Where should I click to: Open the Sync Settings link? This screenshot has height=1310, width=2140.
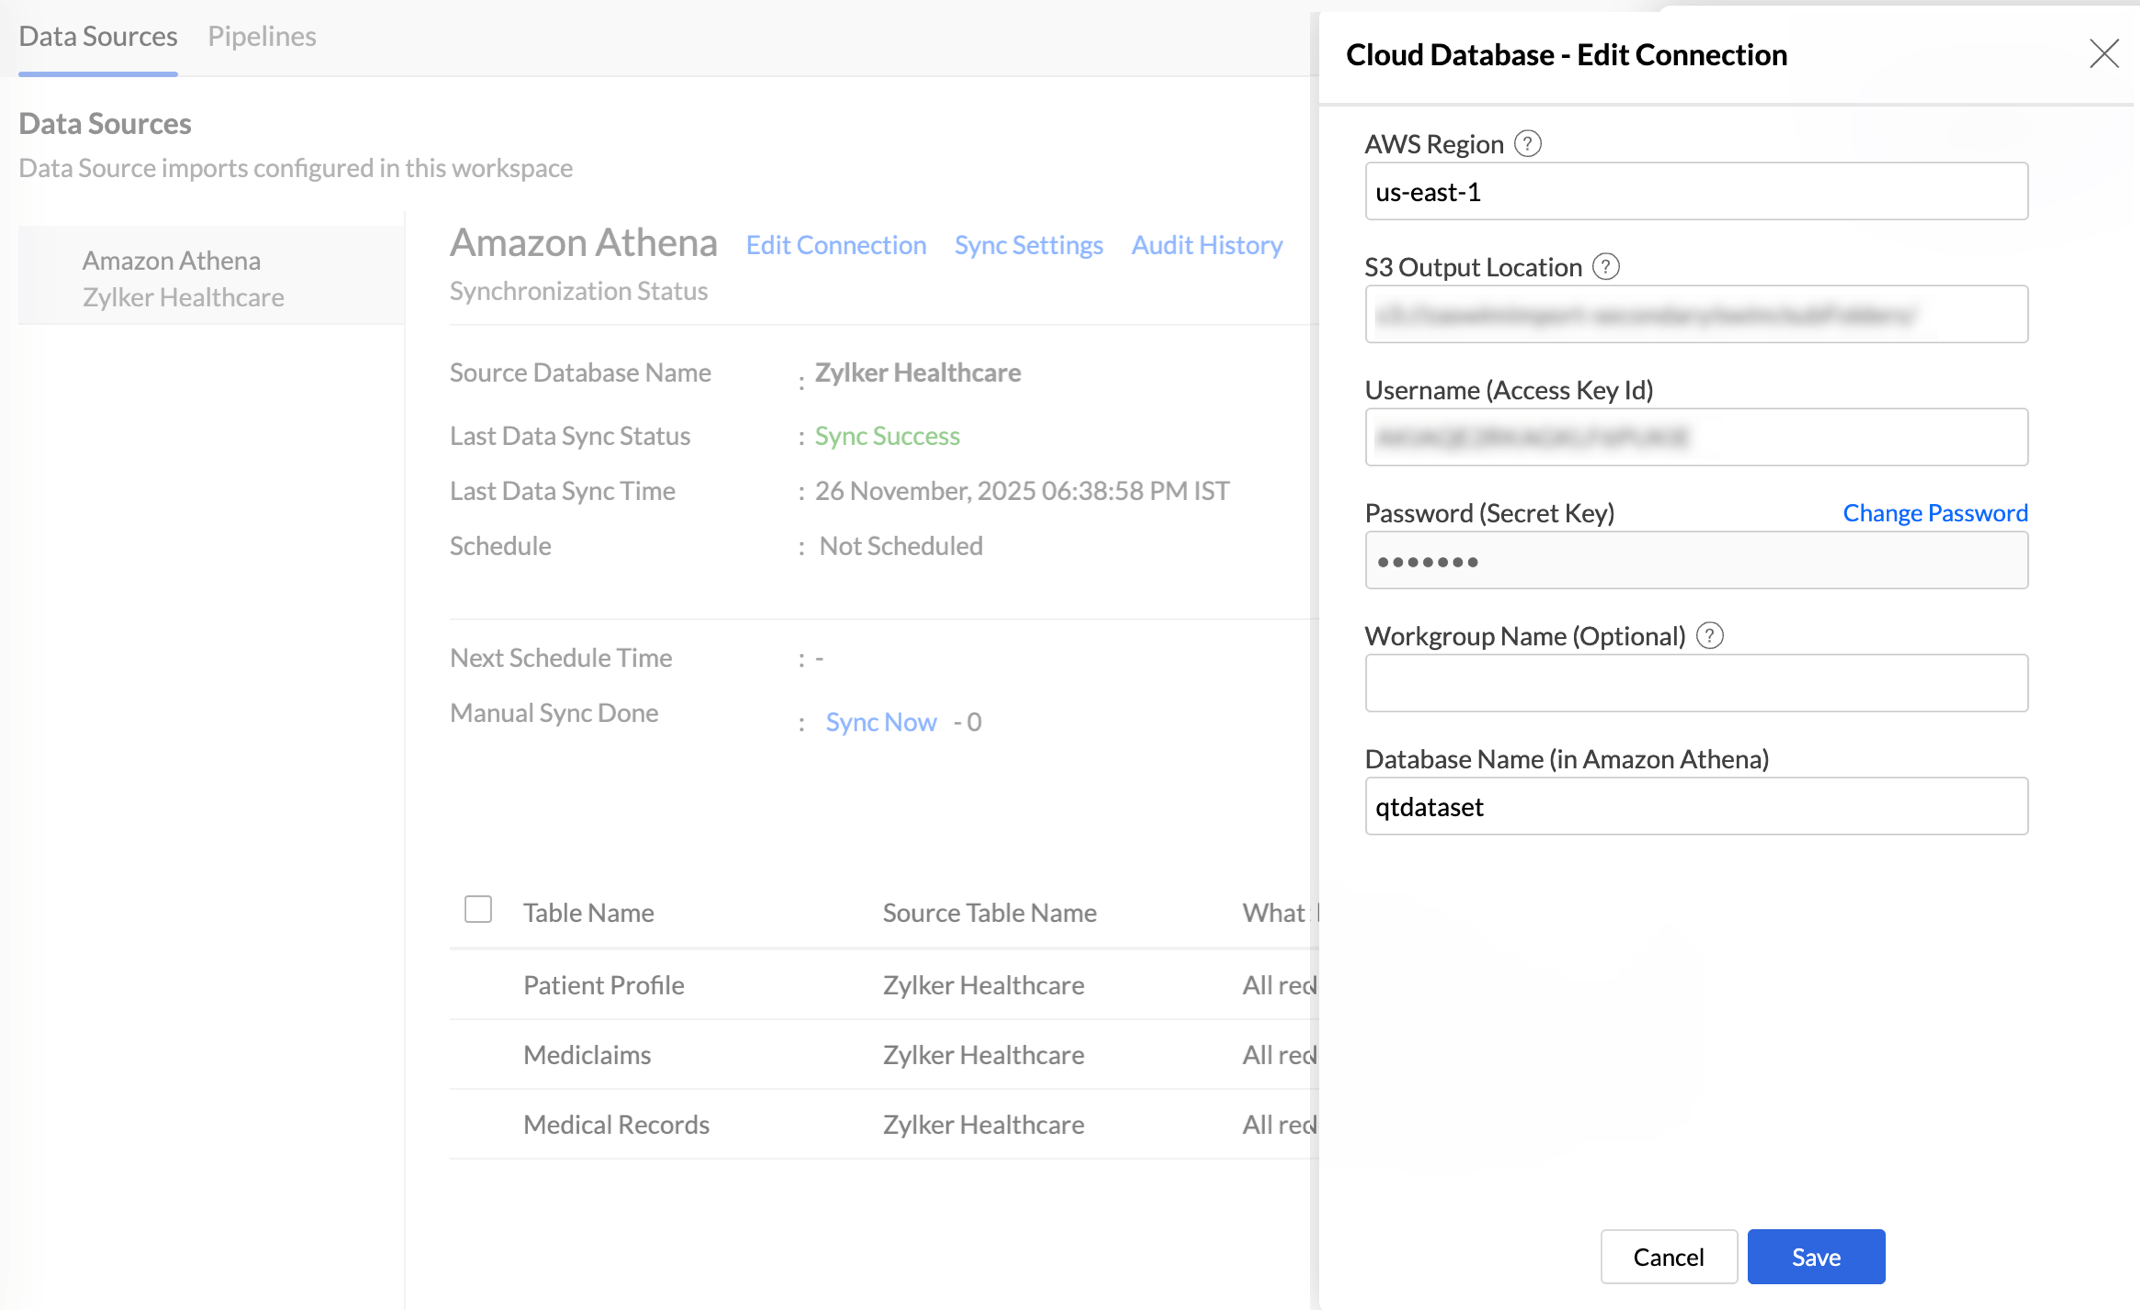[x=1028, y=245]
